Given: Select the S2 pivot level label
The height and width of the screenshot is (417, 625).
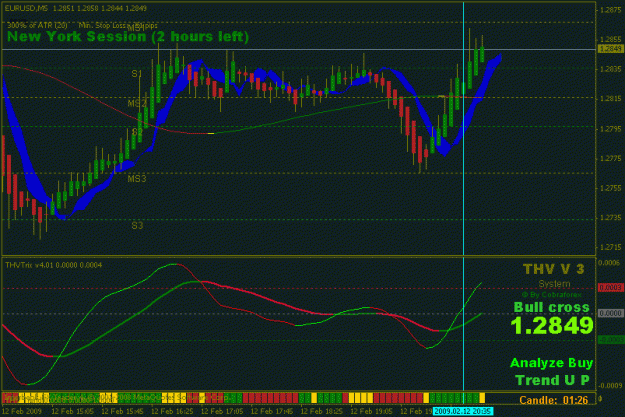Looking at the screenshot, I should (137, 132).
